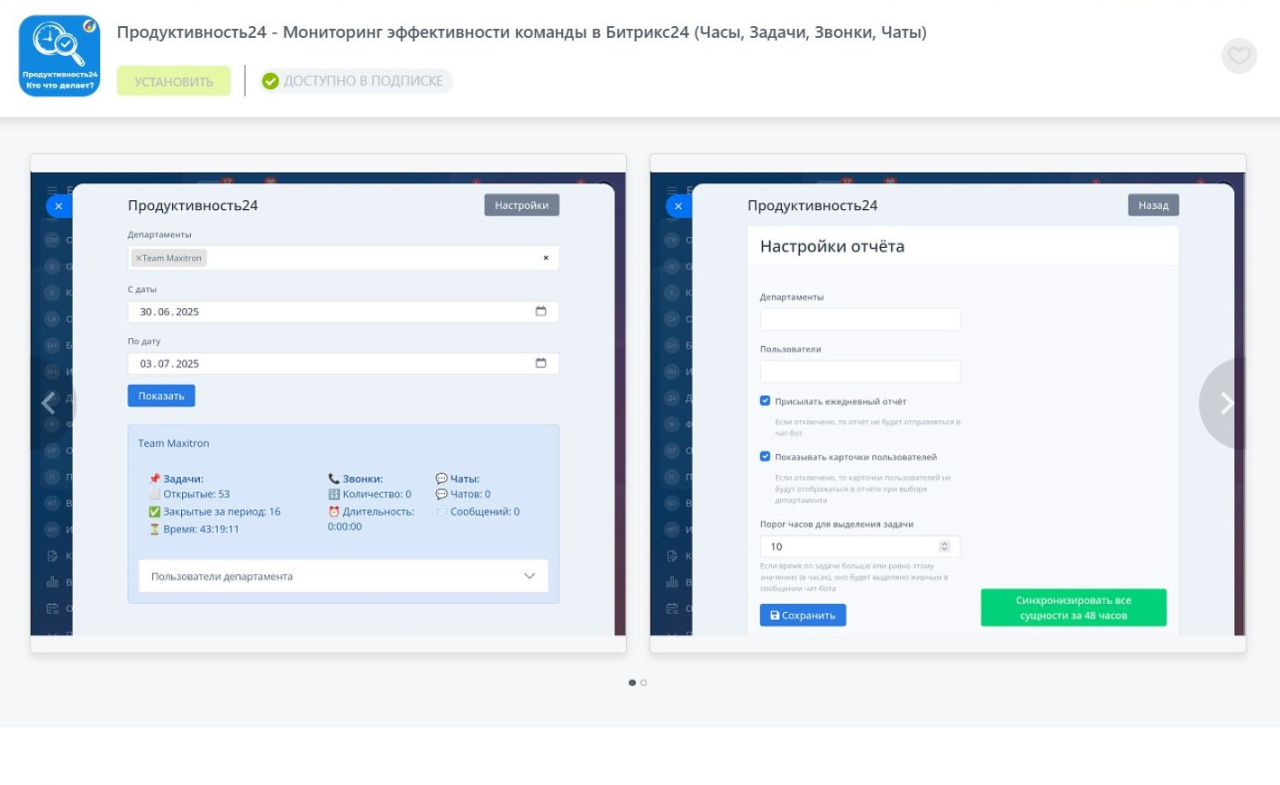
Task: Expand Пользователи департамента section
Action: pyautogui.click(x=343, y=576)
